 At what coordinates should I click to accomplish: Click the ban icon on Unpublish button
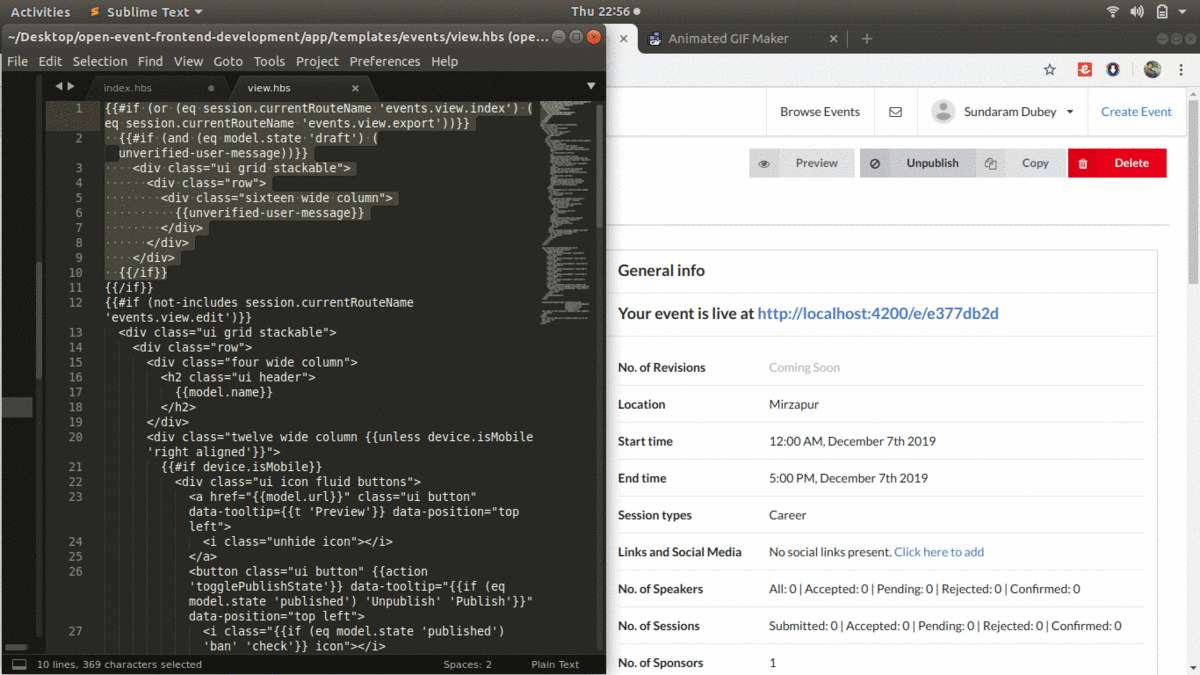tap(875, 163)
